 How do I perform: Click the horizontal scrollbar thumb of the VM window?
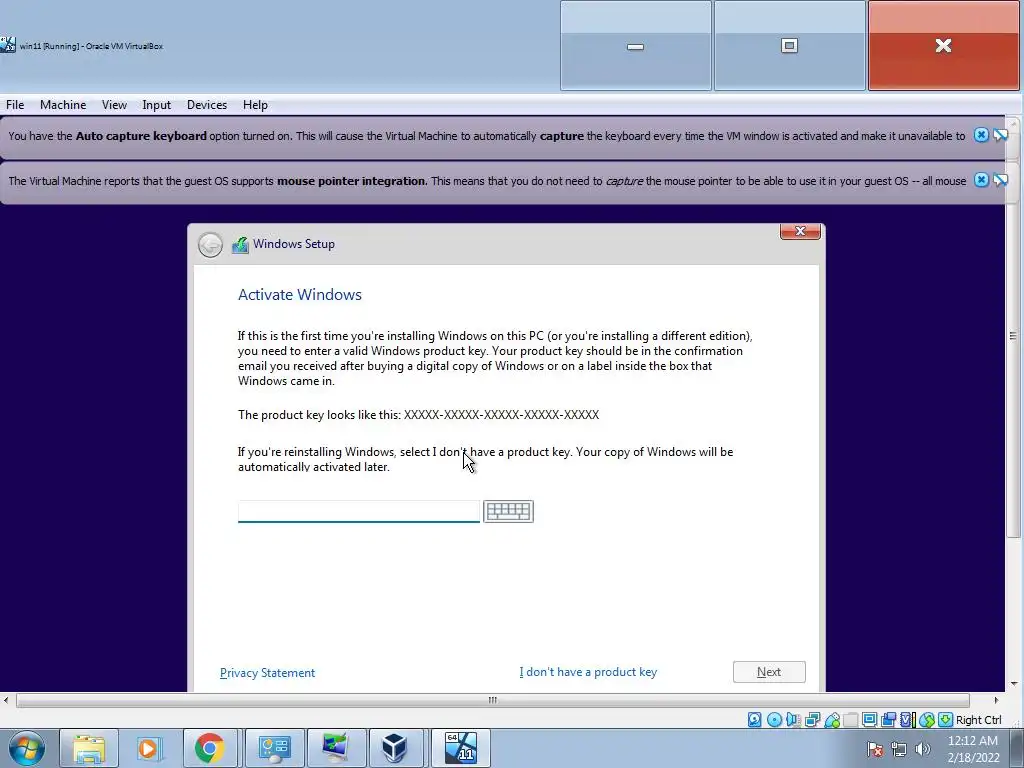[x=492, y=700]
